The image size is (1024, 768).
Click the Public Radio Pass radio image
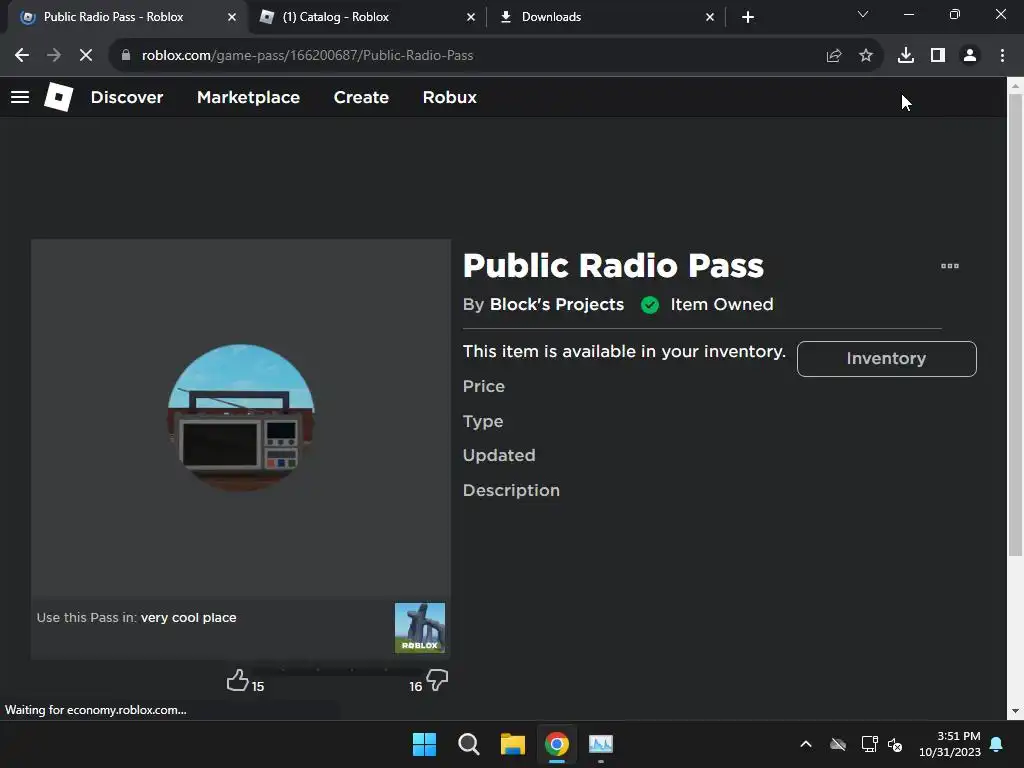tap(241, 418)
